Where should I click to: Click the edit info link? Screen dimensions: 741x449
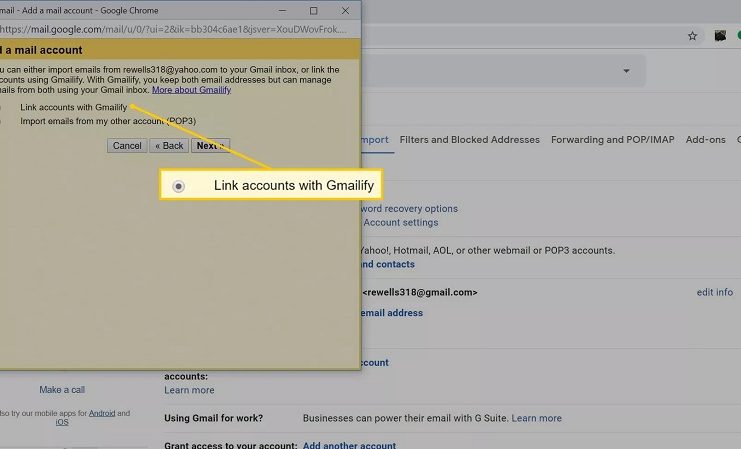[714, 292]
